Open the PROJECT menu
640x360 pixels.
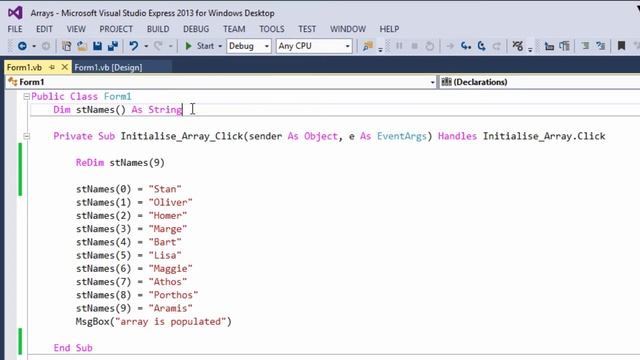click(x=116, y=29)
